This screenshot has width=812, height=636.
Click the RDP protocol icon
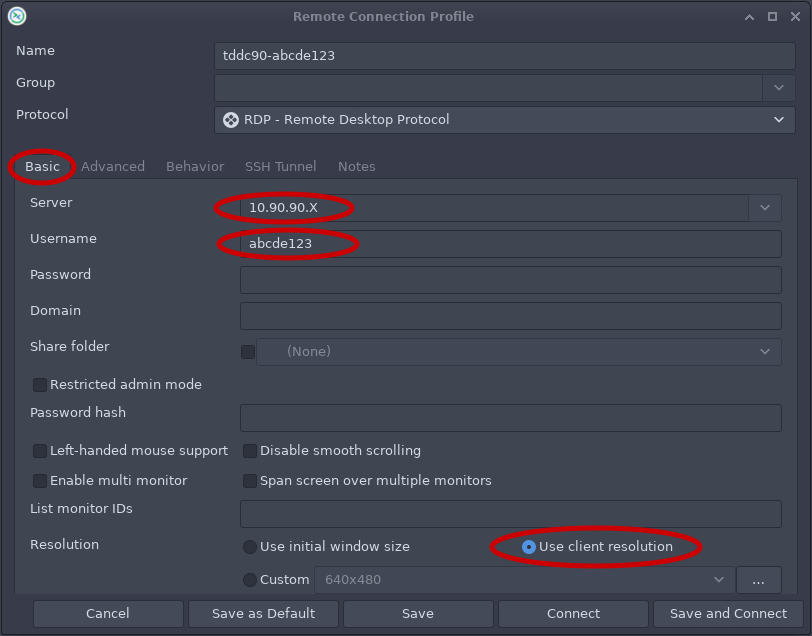[x=231, y=120]
